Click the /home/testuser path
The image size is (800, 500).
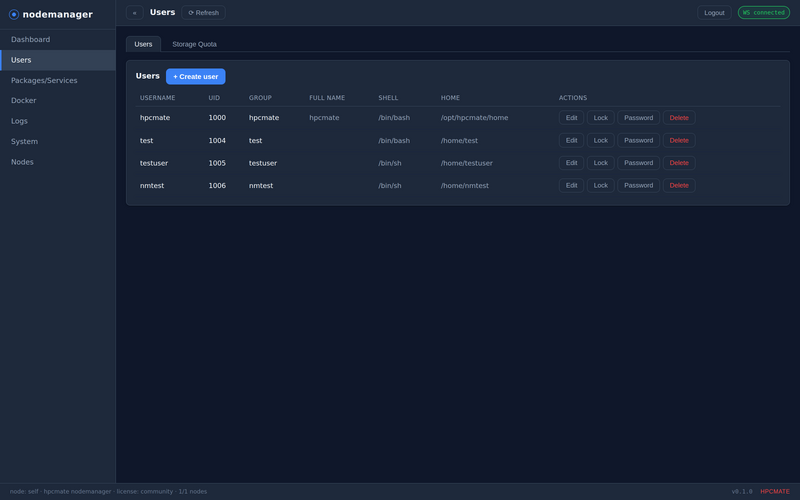click(467, 163)
